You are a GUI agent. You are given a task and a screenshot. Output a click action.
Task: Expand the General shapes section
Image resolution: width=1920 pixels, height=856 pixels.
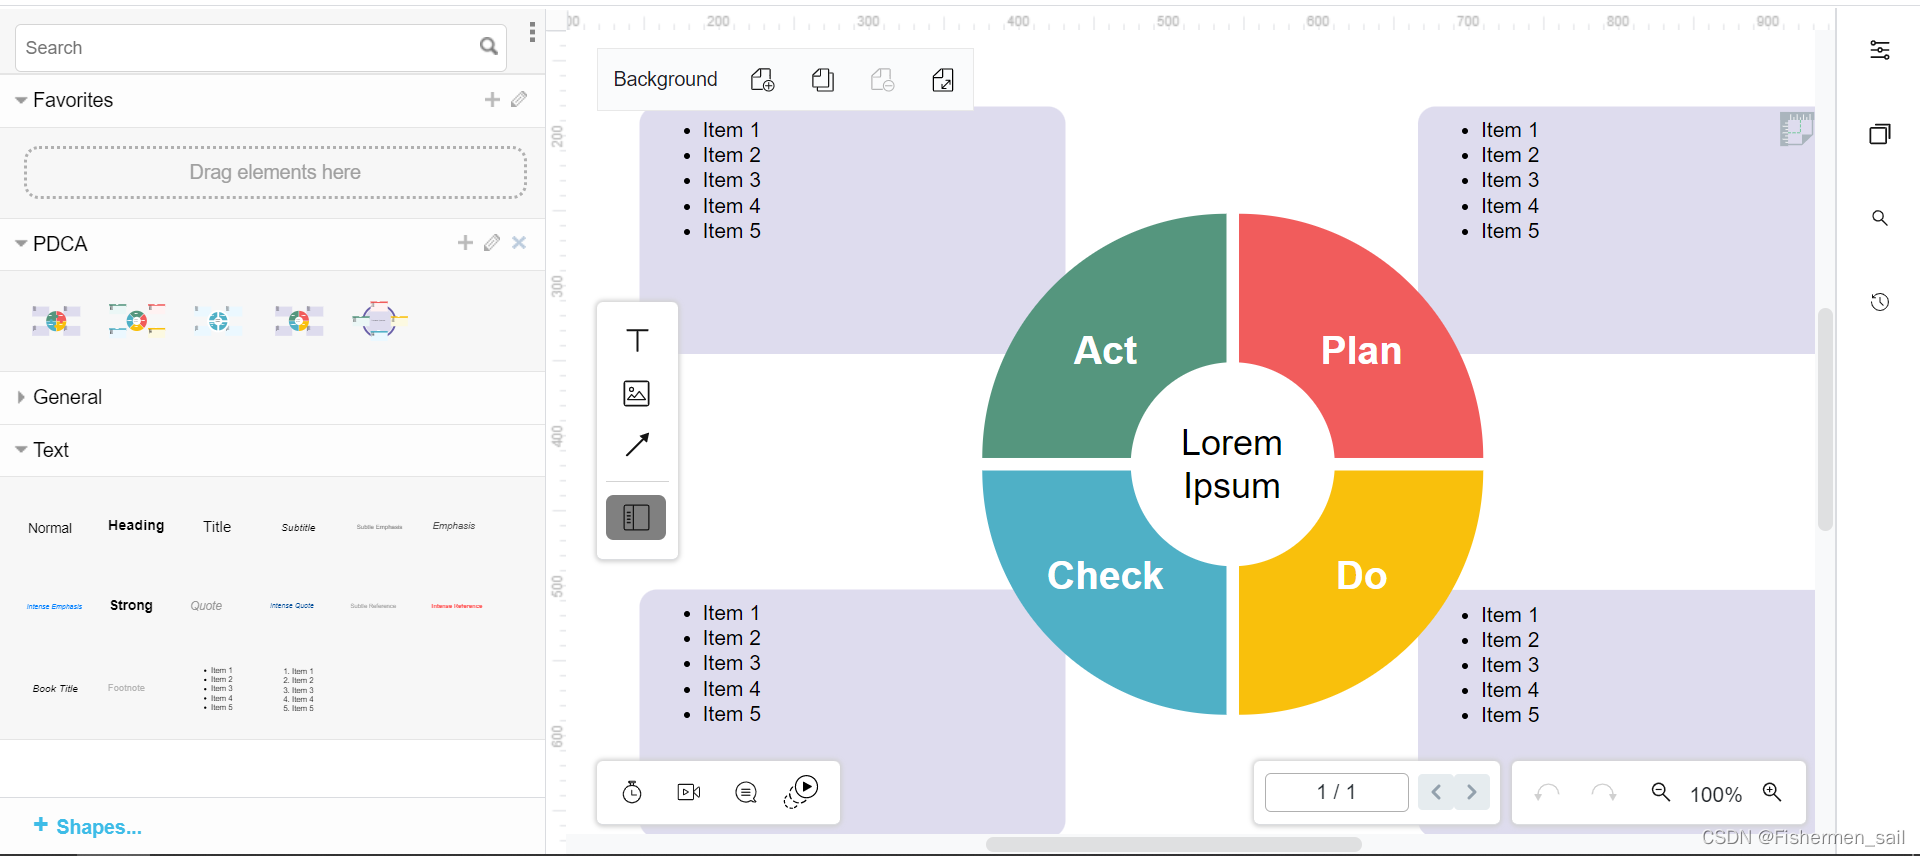click(x=21, y=397)
